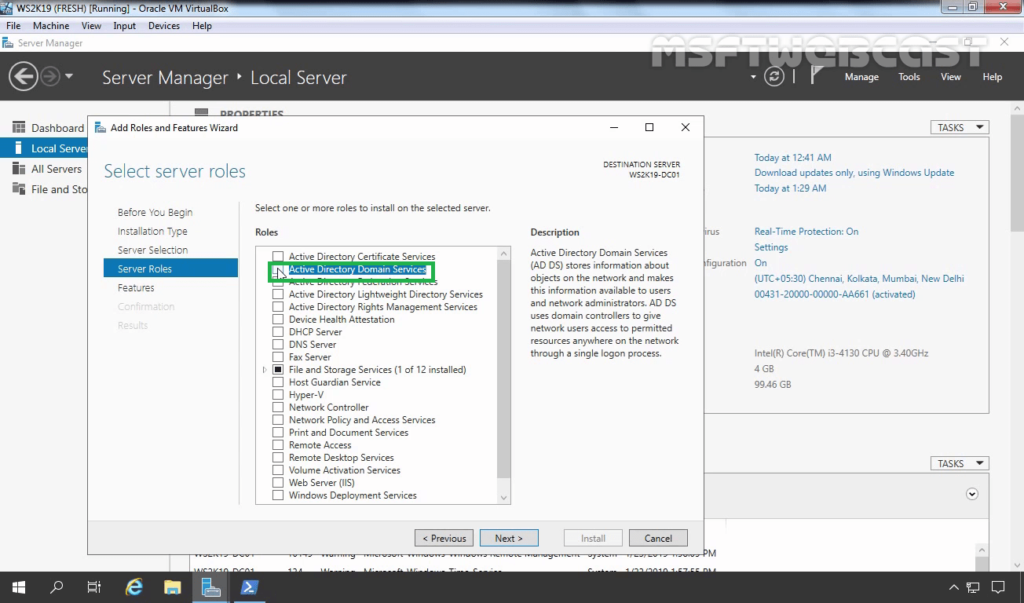
Task: Open the Windows Start button
Action: pos(18,587)
